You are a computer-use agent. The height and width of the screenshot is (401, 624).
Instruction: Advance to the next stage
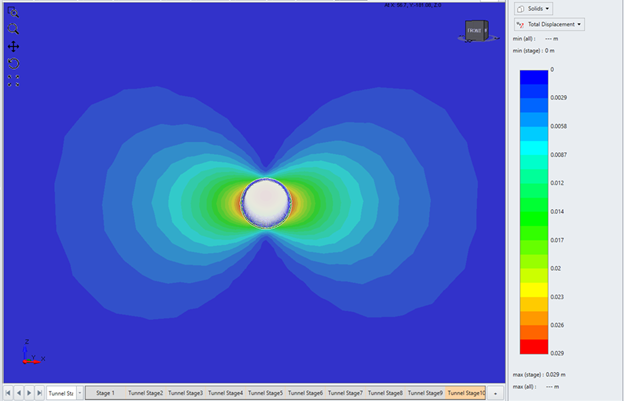(x=29, y=393)
